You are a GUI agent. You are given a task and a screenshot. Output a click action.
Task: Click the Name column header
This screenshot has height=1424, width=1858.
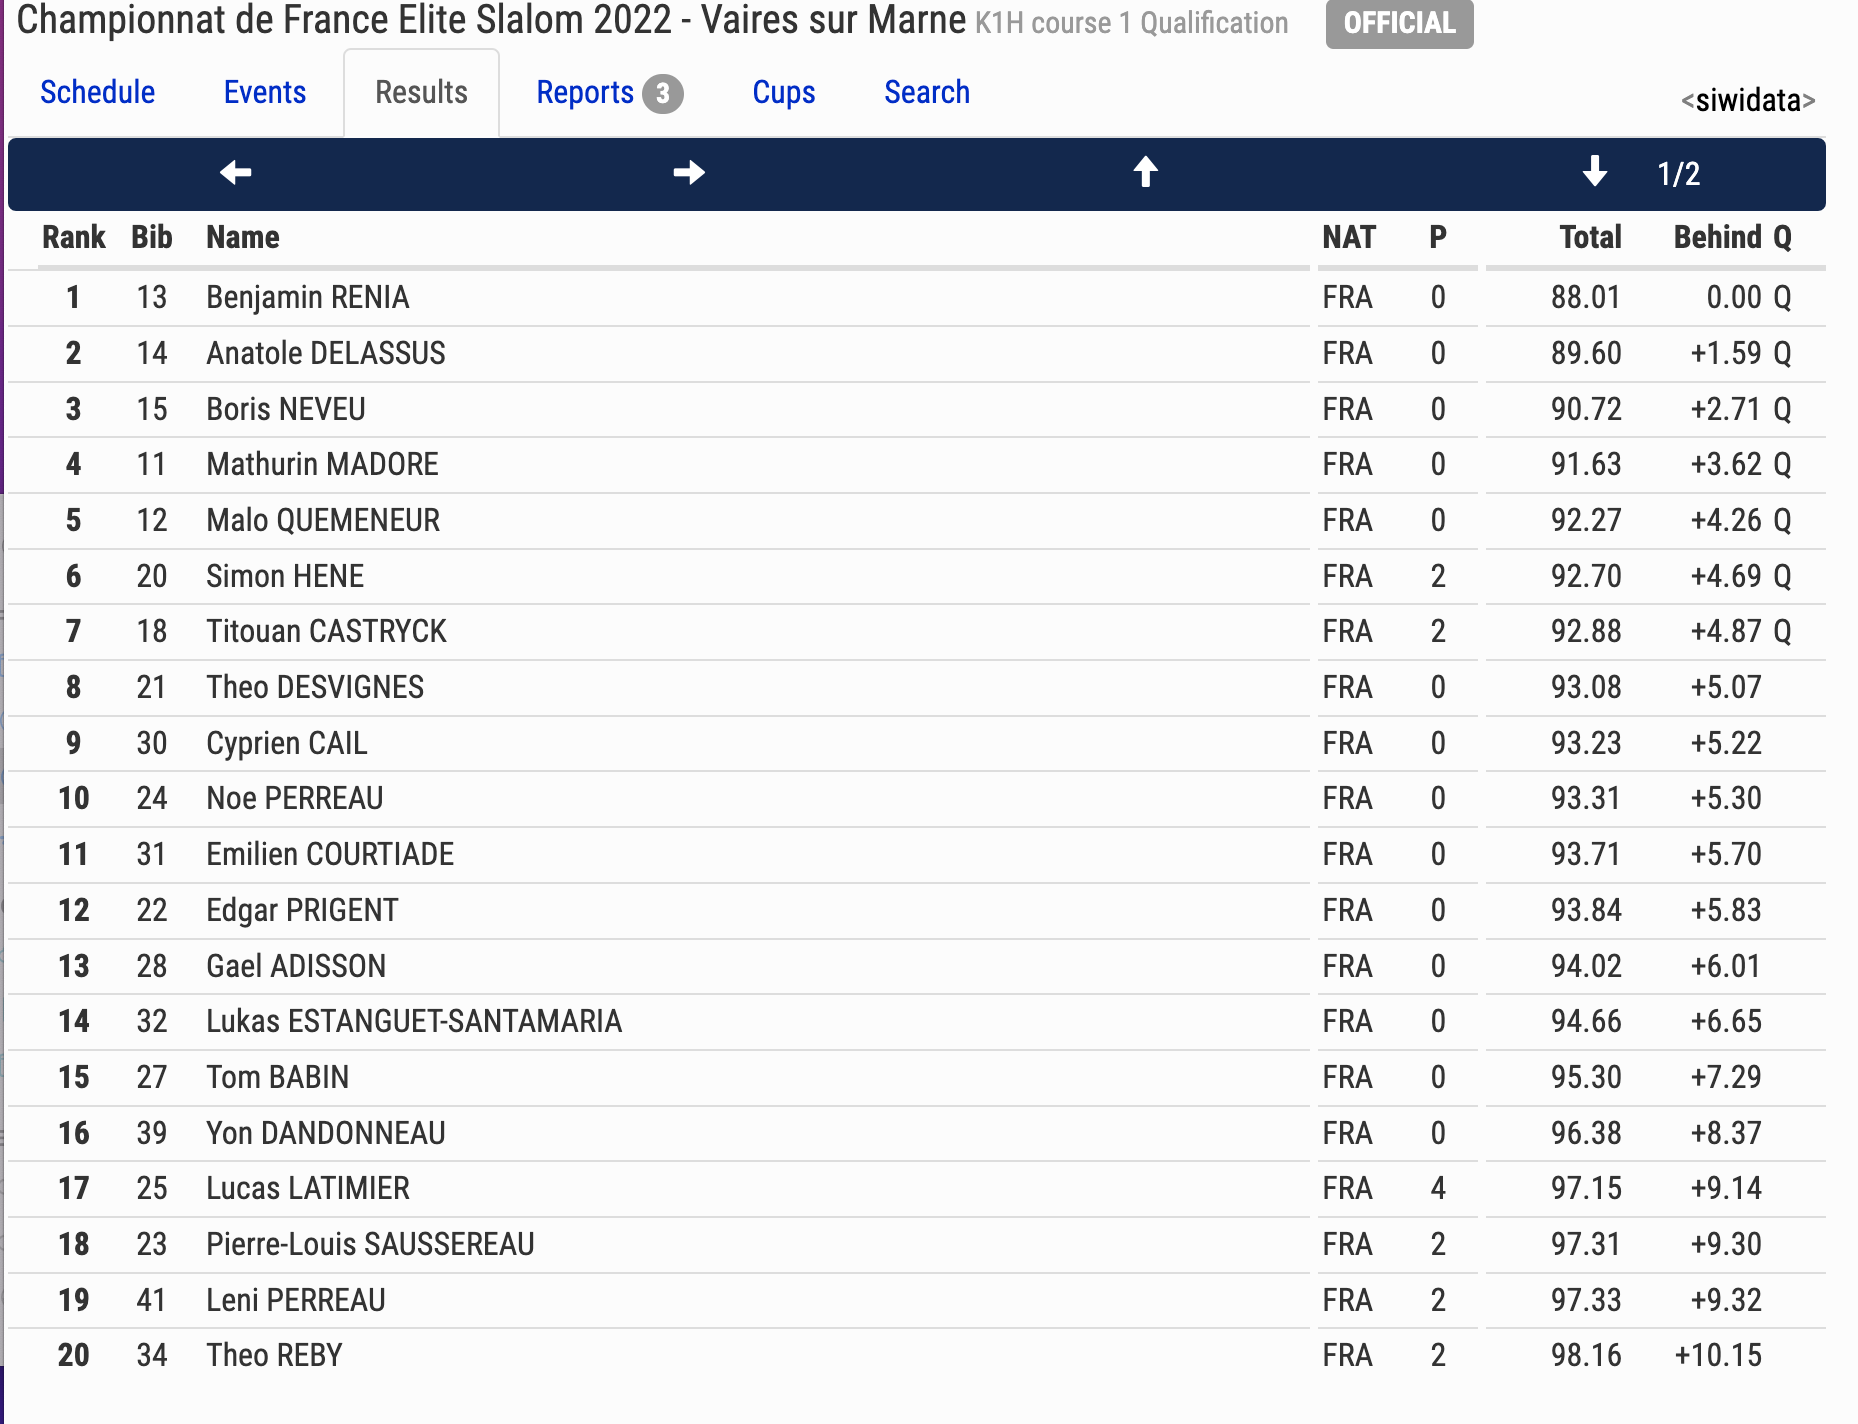(x=243, y=237)
